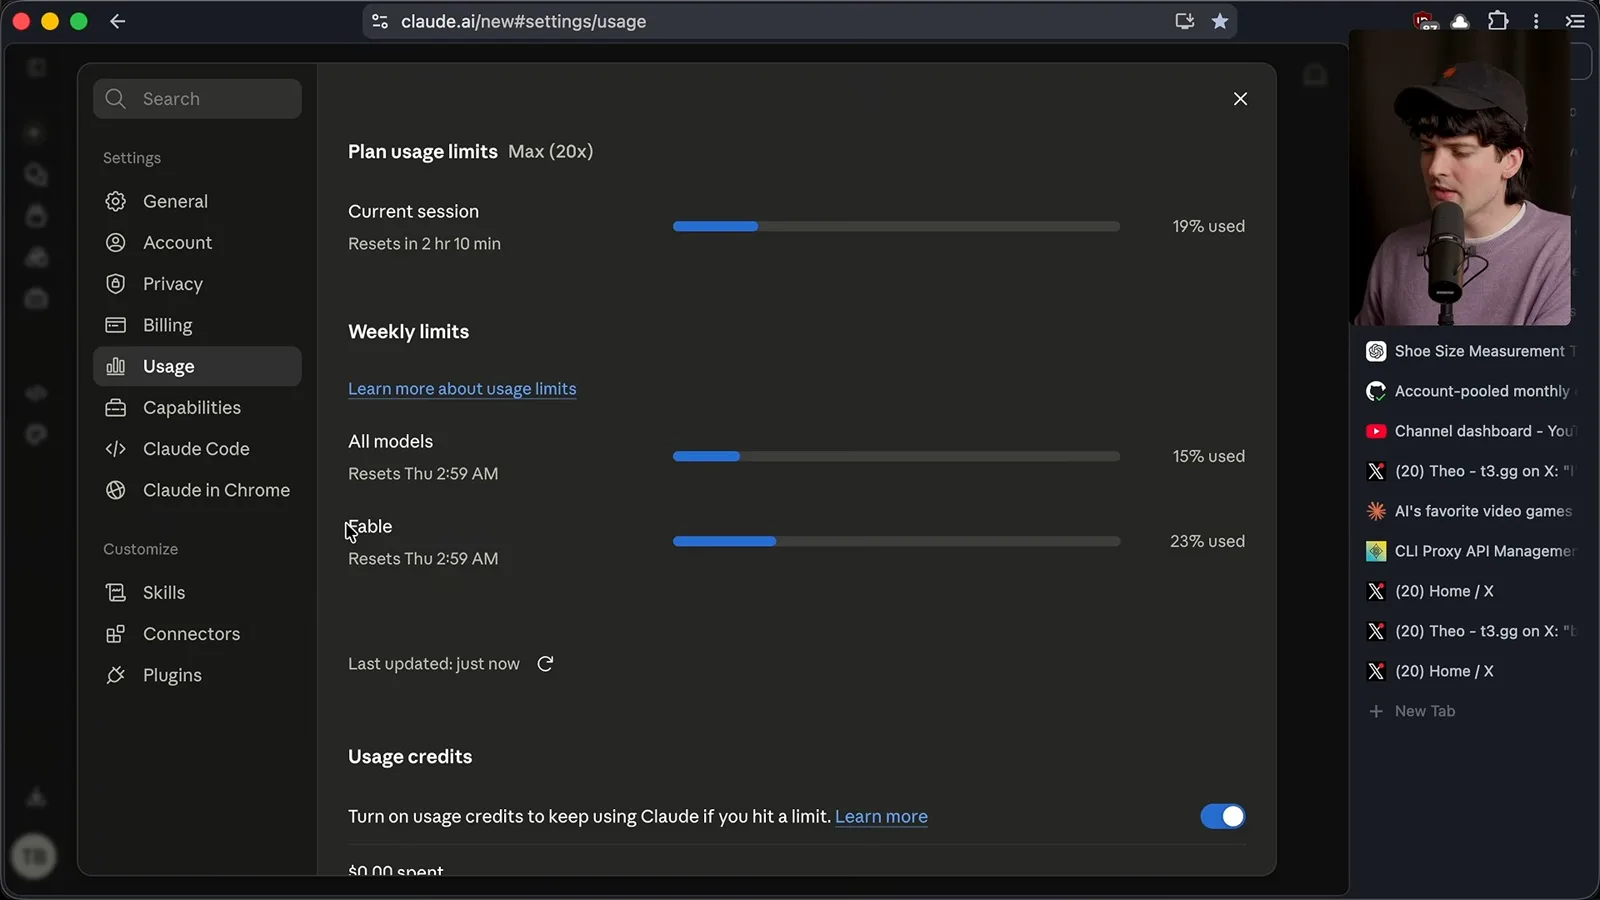Open the browser three-dot menu
The image size is (1600, 900).
point(1536,21)
